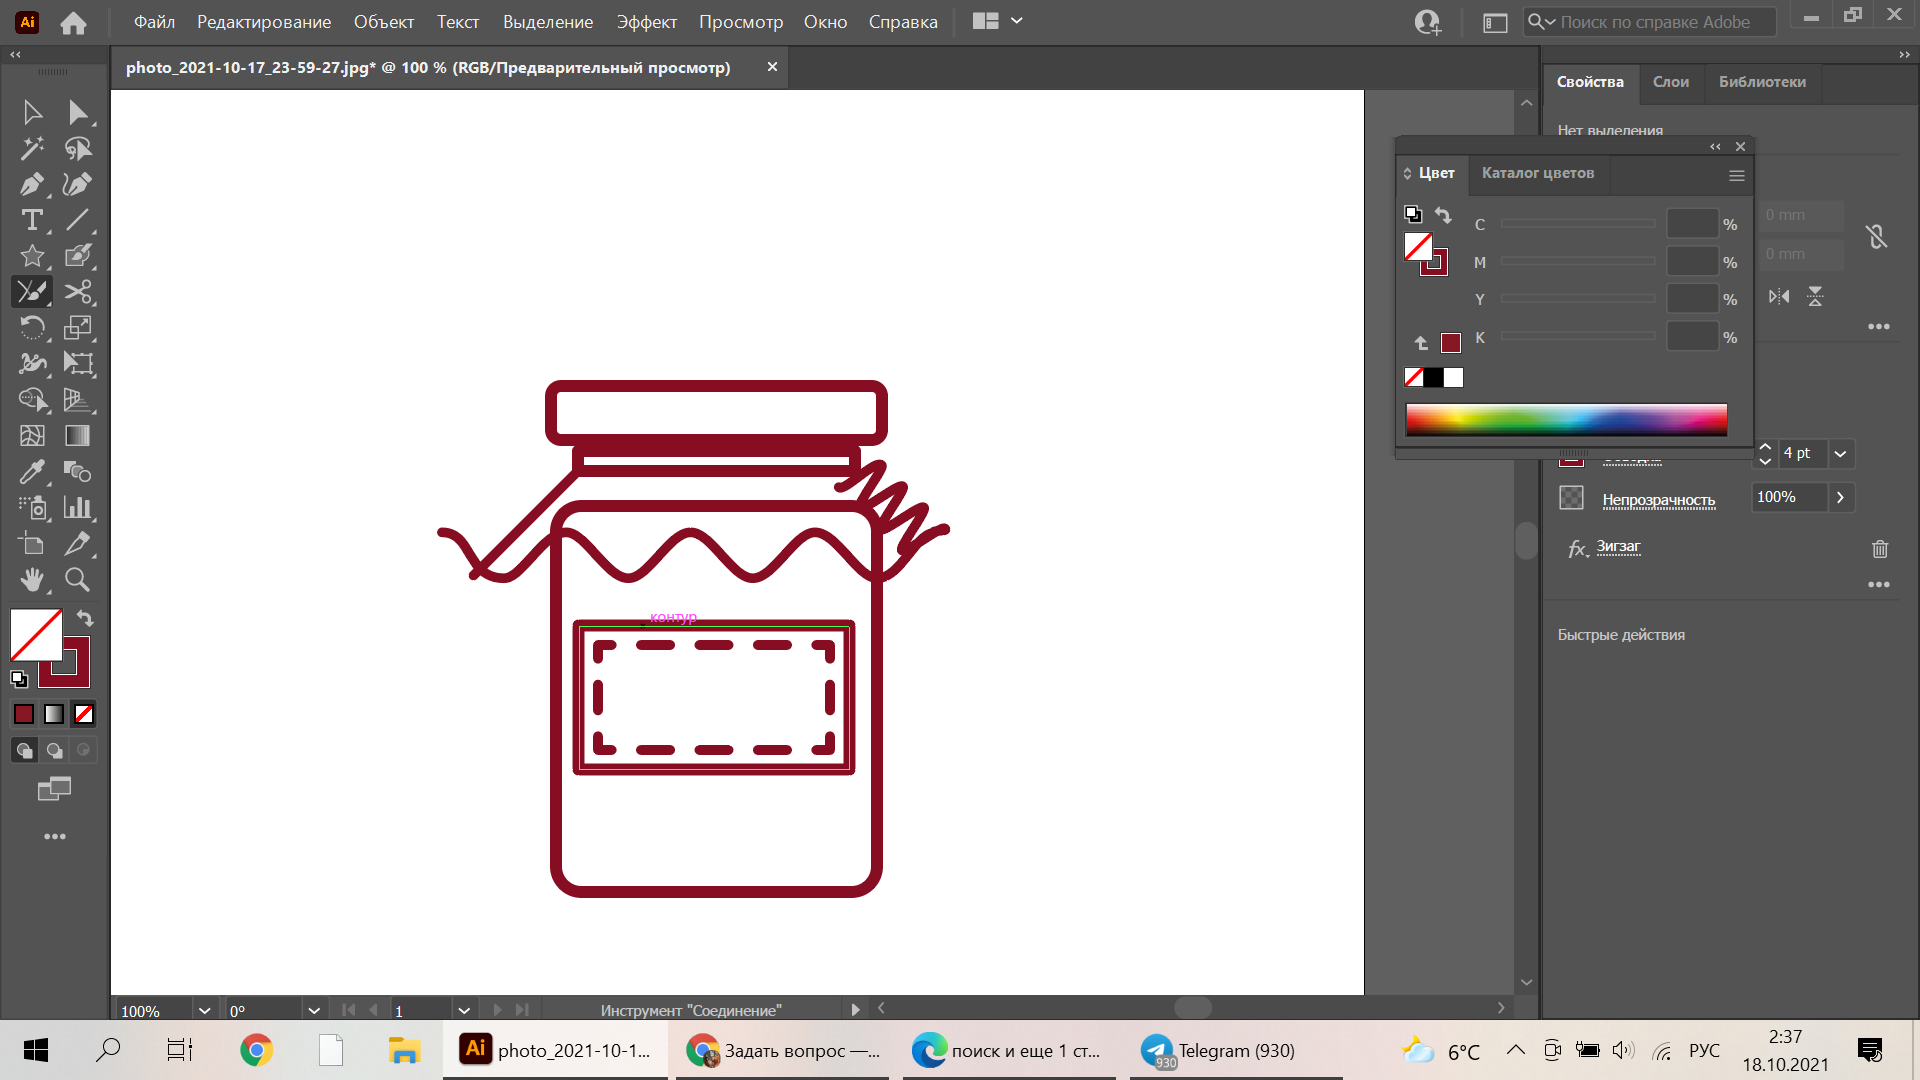Select the Curvature tool
Viewport: 1920px width, 1080px height.
pyautogui.click(x=77, y=184)
